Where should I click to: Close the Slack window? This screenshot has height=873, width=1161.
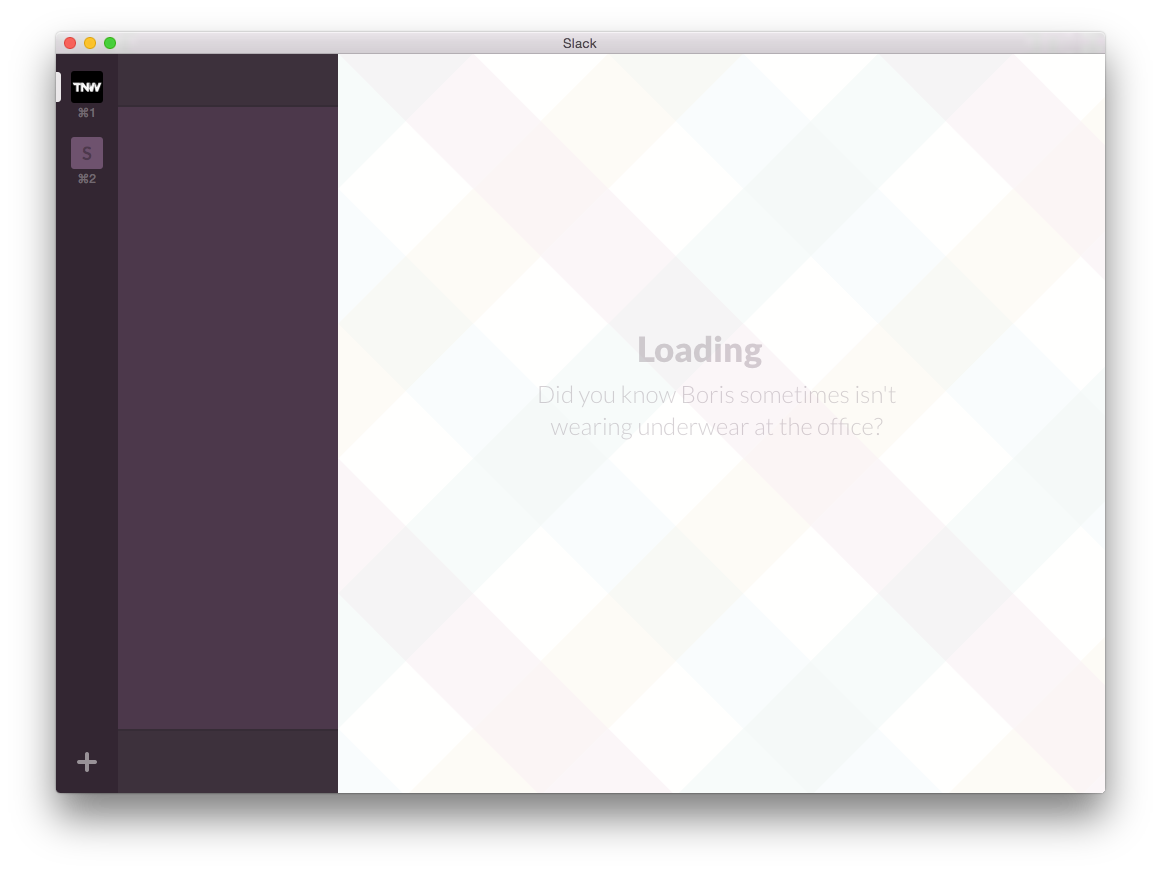pyautogui.click(x=70, y=43)
